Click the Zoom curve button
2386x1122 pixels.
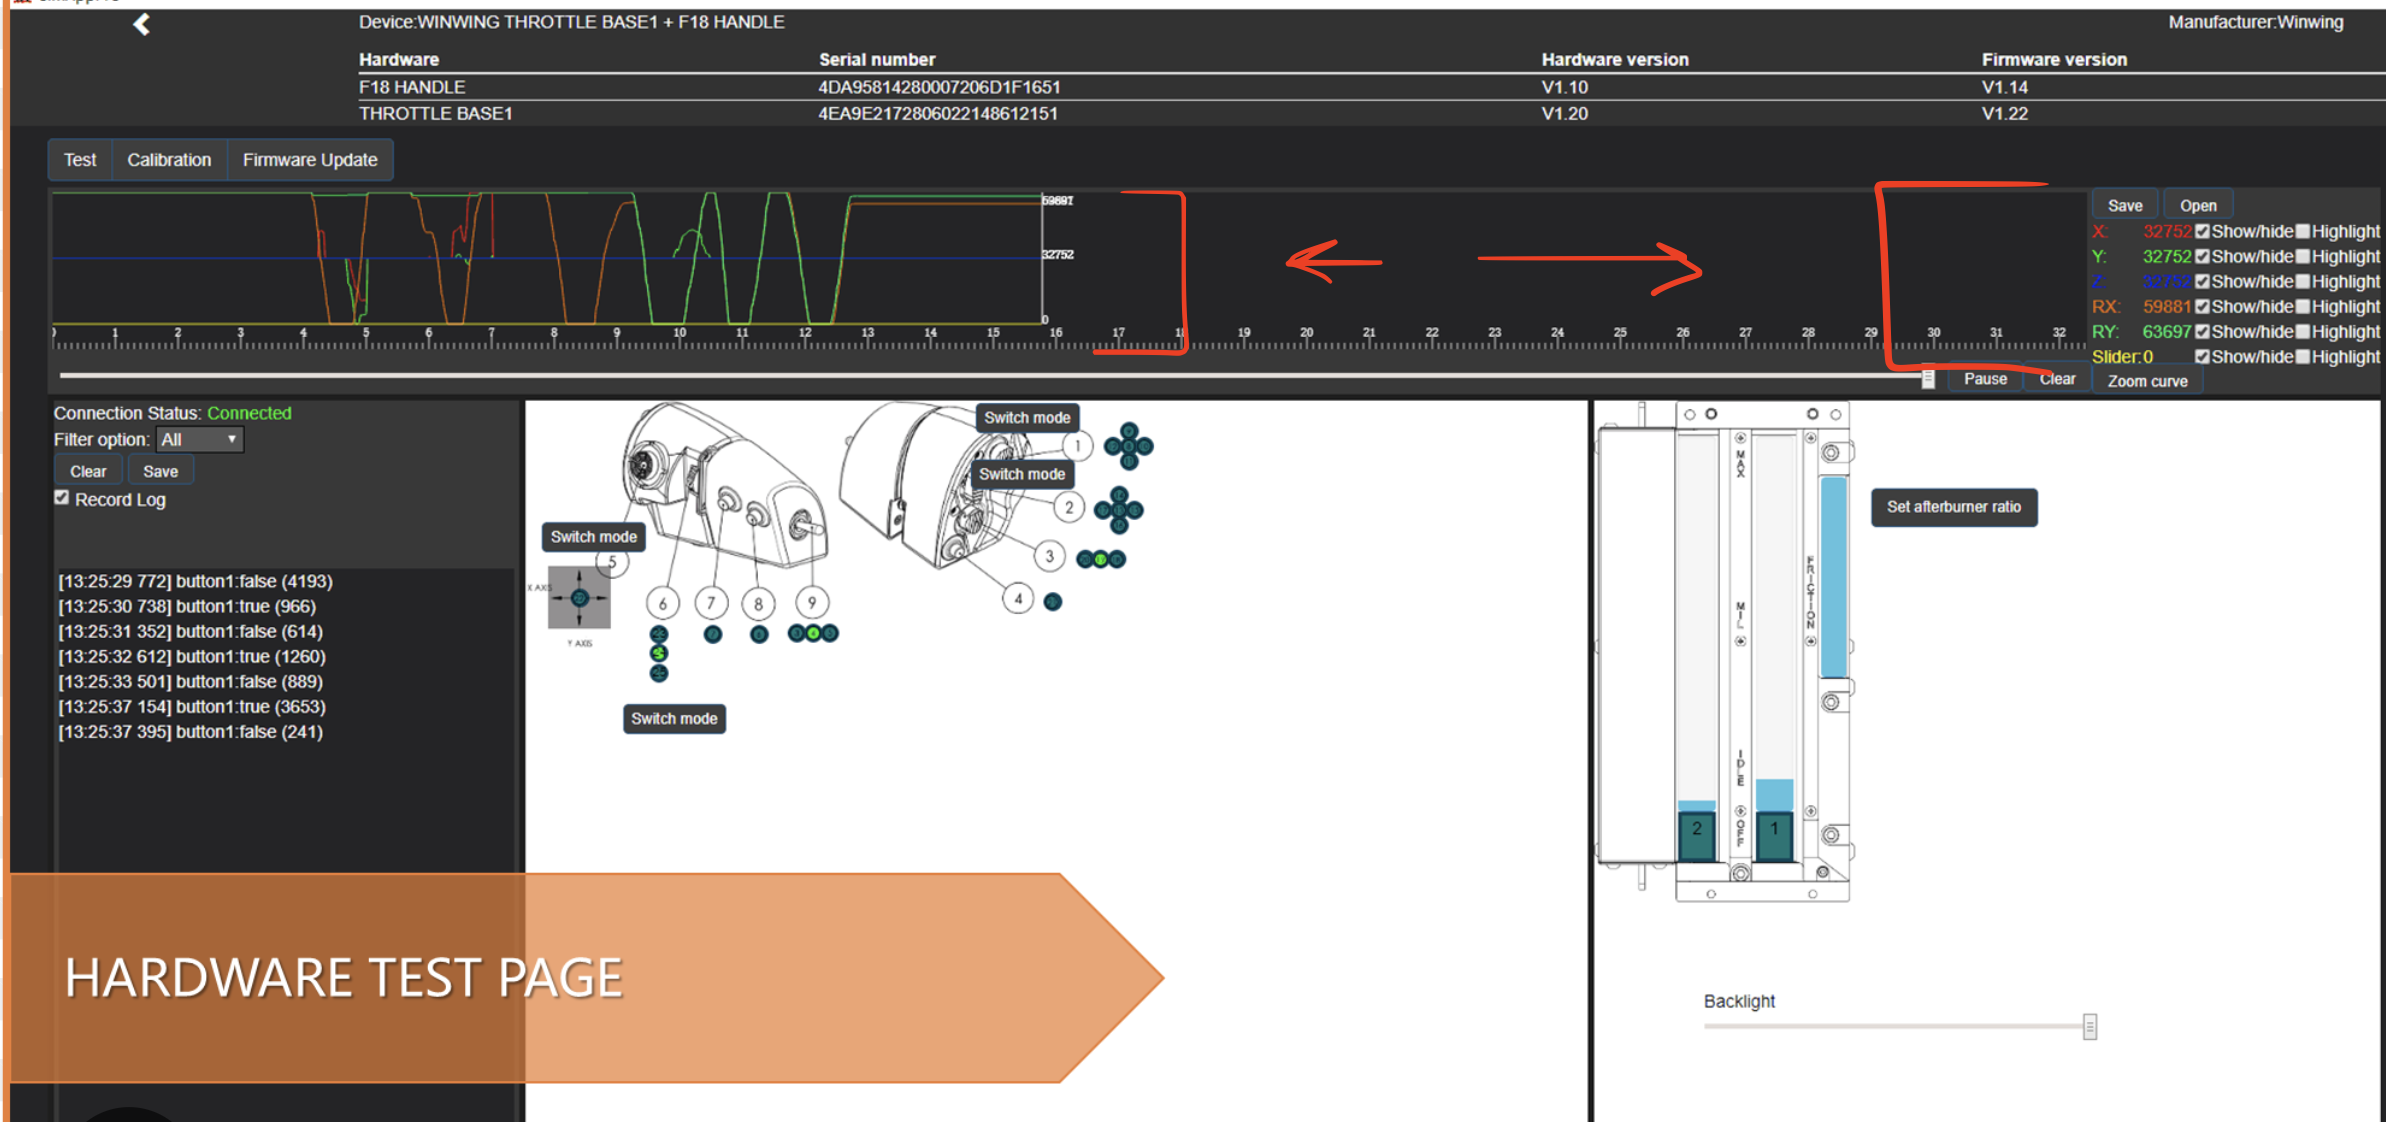[x=2147, y=381]
